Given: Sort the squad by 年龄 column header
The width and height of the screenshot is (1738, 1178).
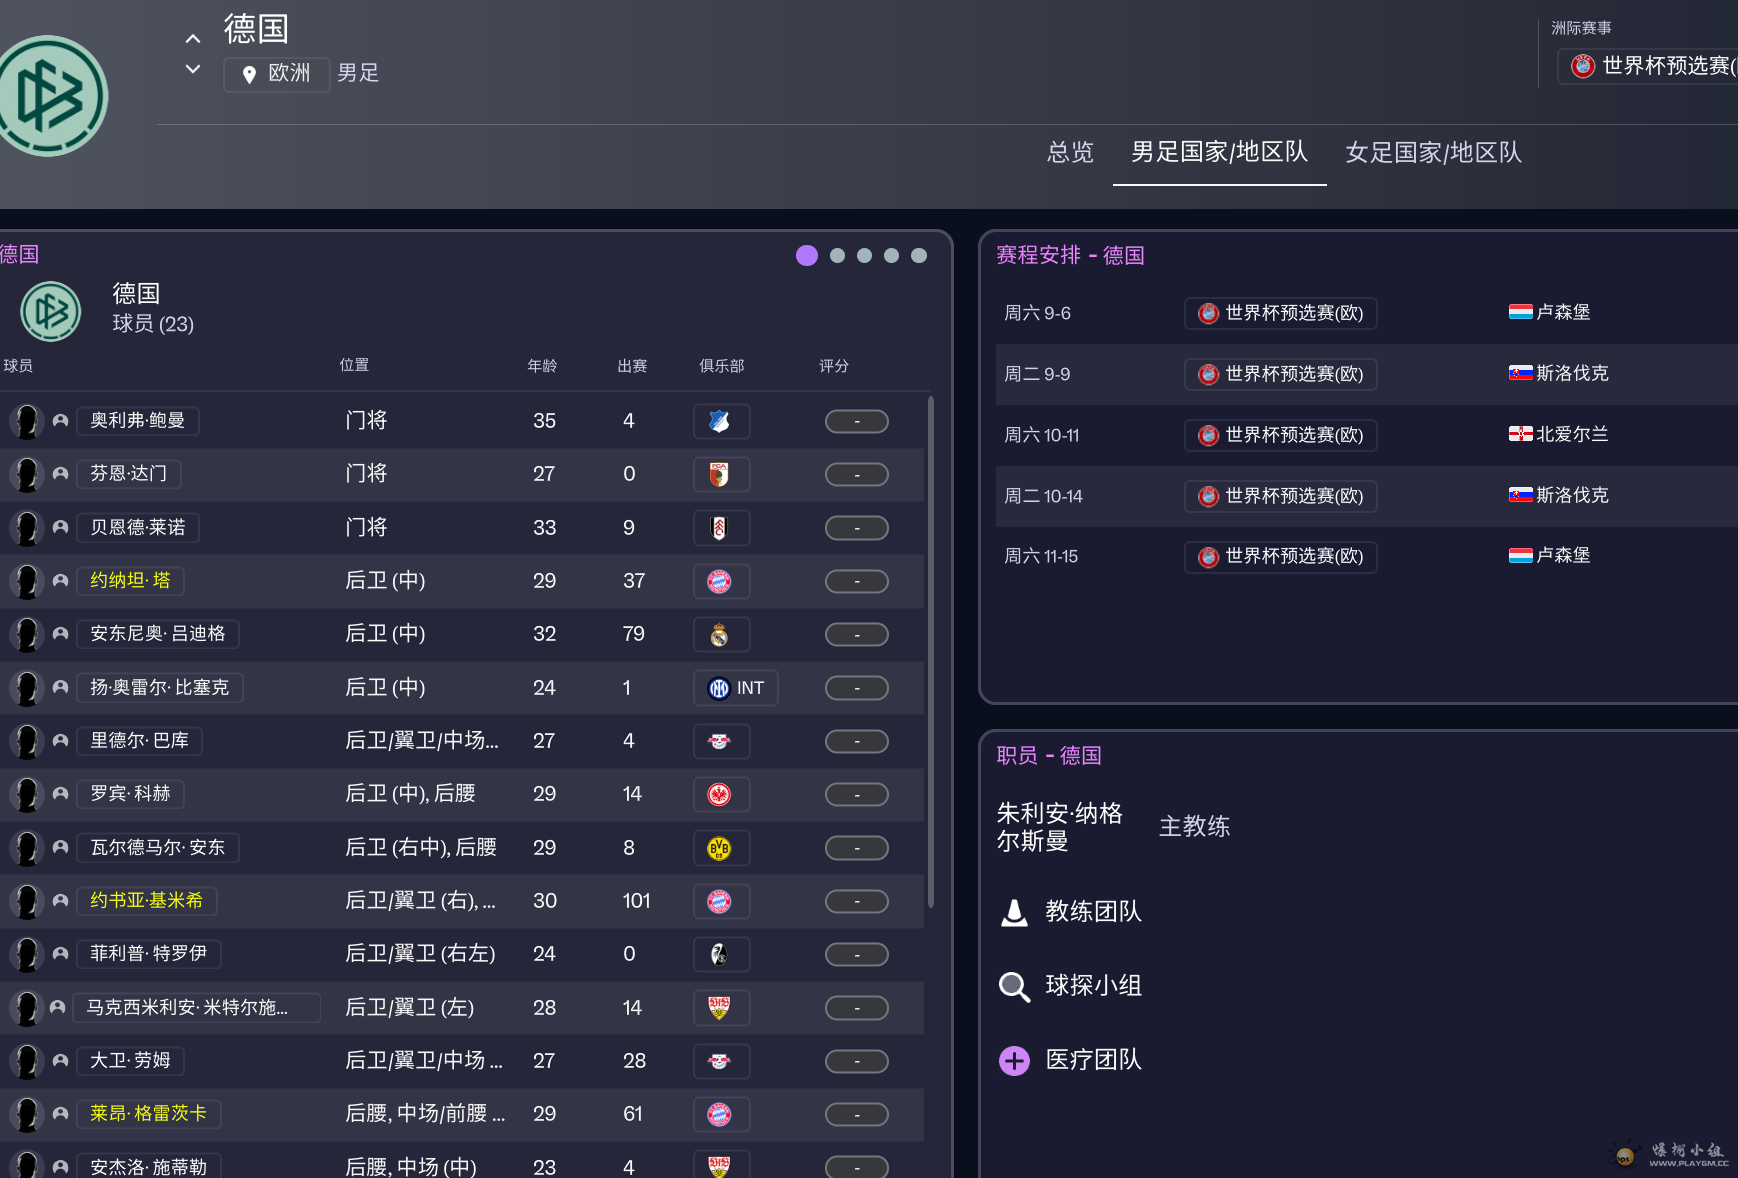Looking at the screenshot, I should click(542, 366).
